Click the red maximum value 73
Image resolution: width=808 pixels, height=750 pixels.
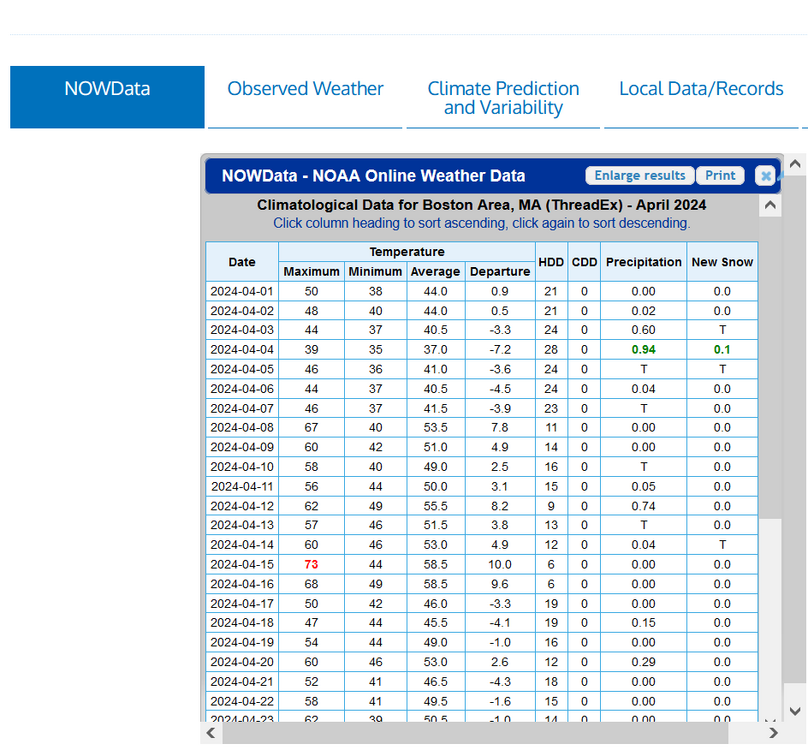[x=311, y=564]
